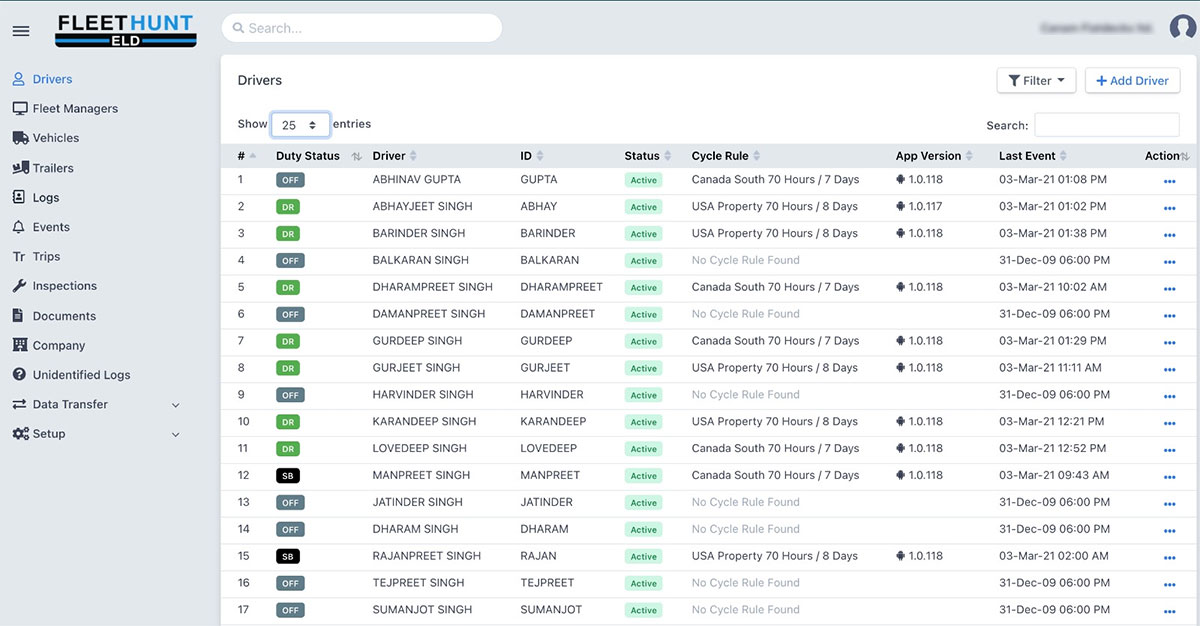Open actions menu for ABHINAV GUPTA row

point(1169,181)
